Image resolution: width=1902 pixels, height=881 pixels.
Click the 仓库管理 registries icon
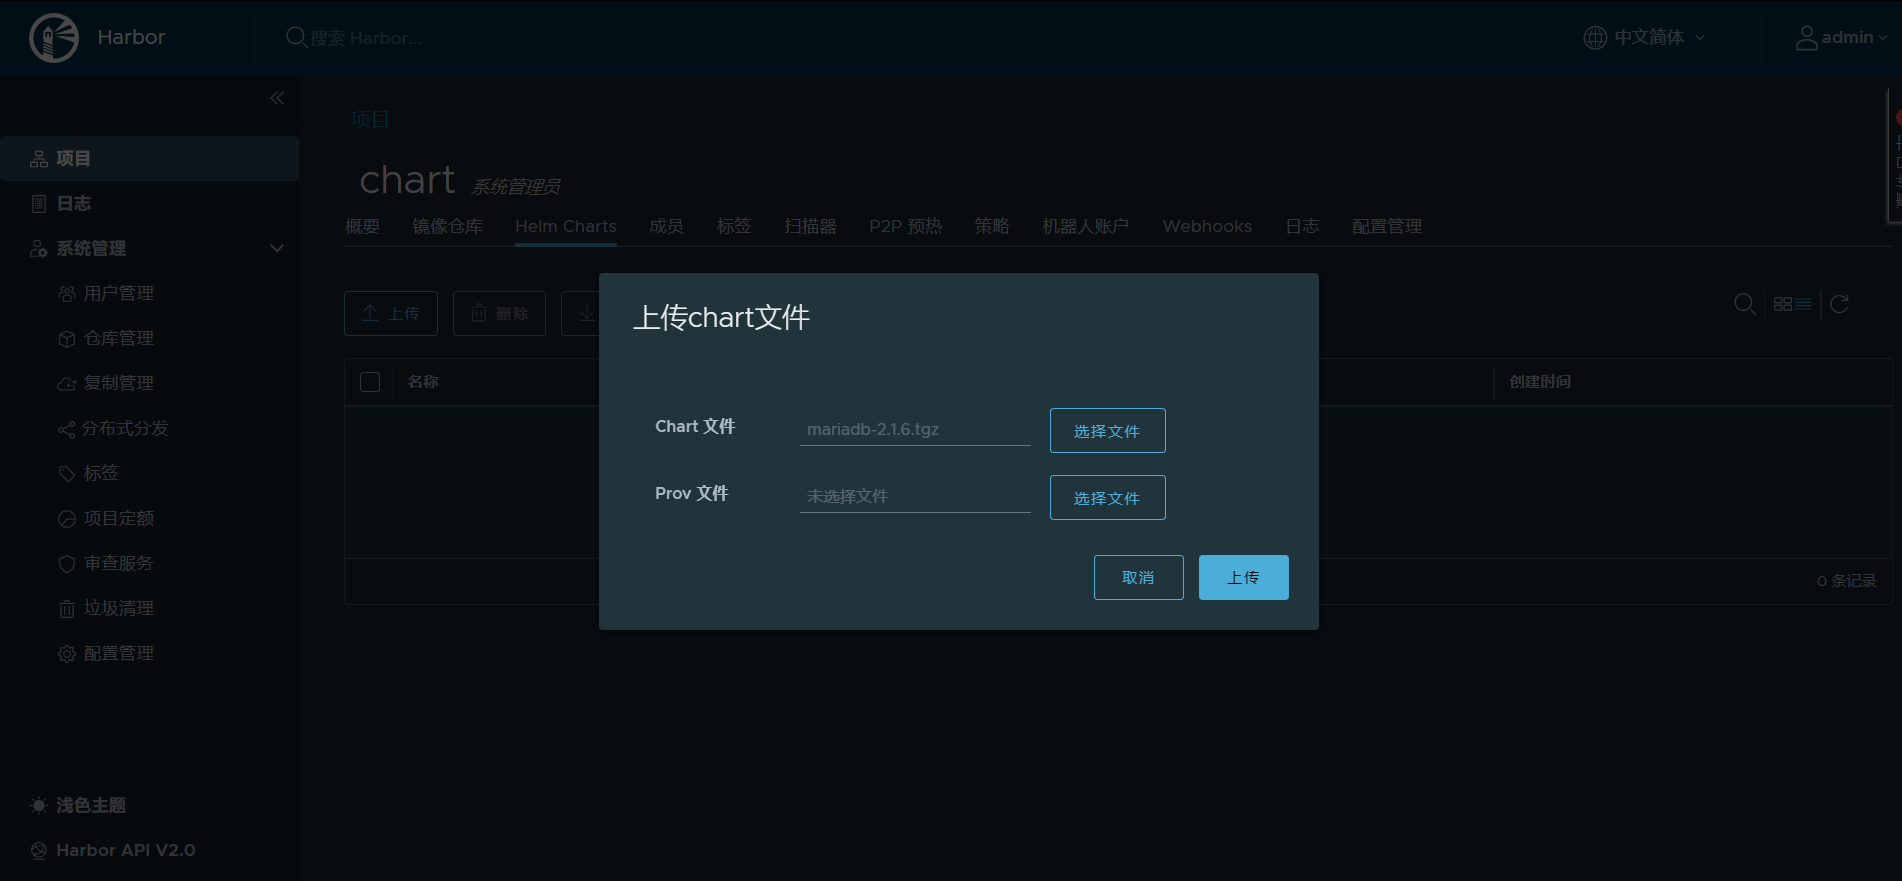pyautogui.click(x=67, y=339)
